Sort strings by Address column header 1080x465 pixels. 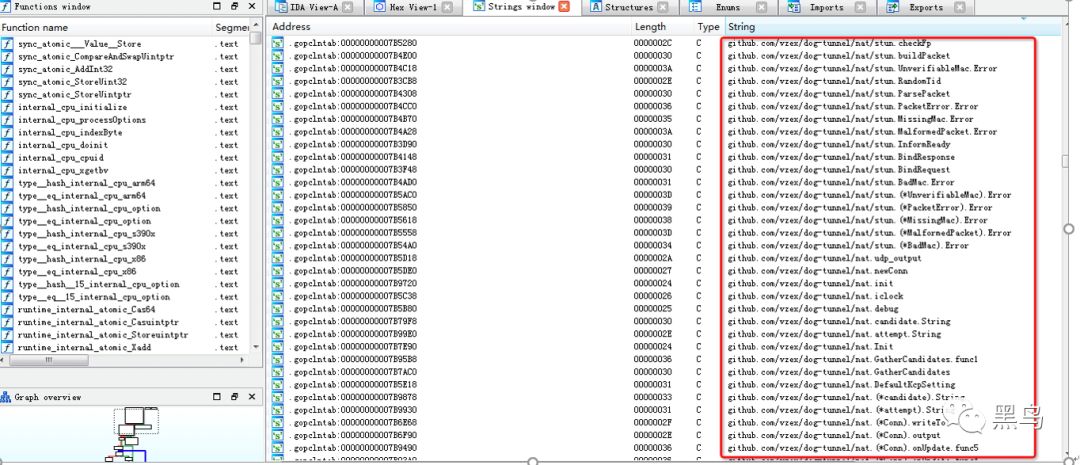[449, 27]
